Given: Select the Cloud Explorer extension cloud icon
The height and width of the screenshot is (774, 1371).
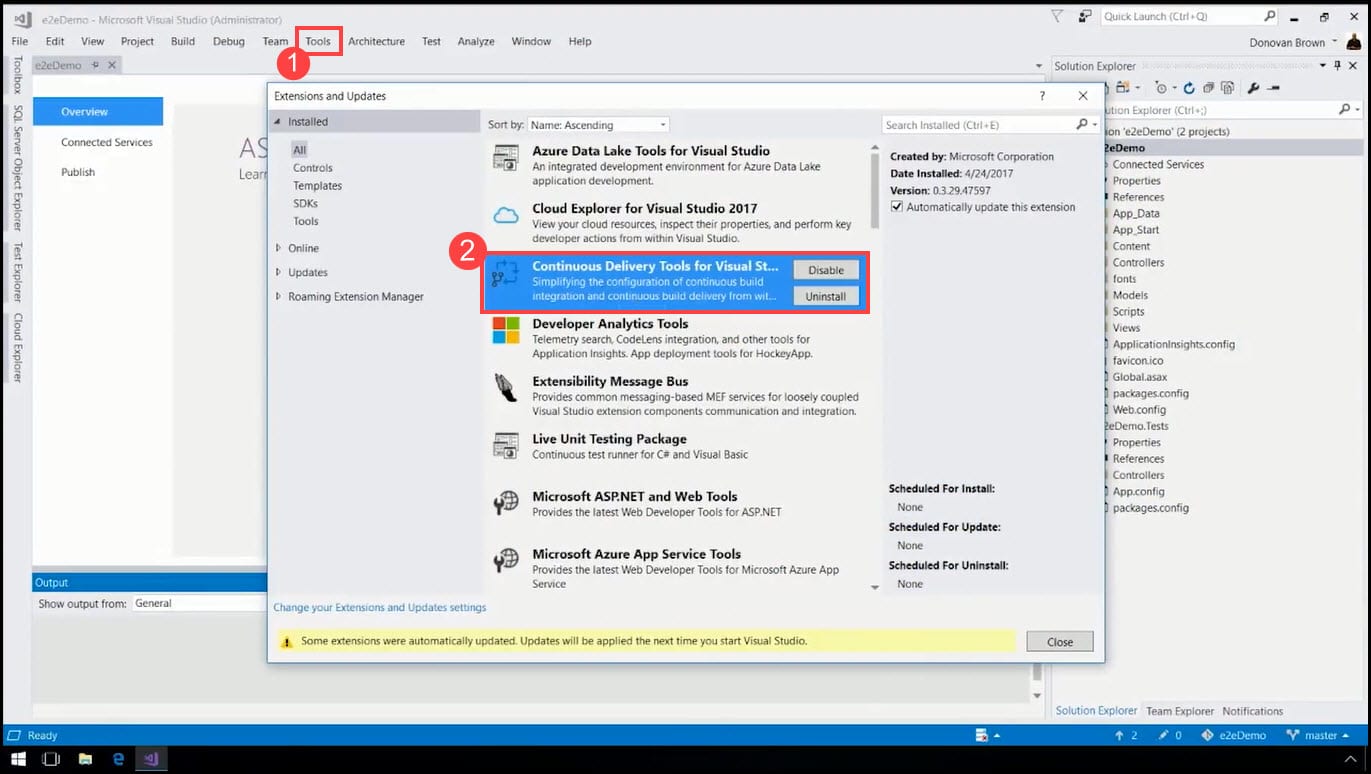Looking at the screenshot, I should [x=506, y=216].
